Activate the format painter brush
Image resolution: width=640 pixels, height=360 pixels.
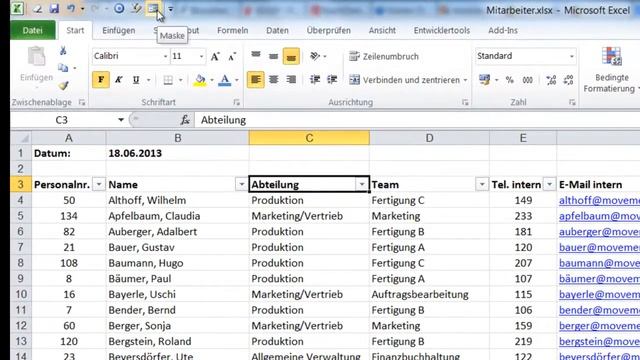click(63, 85)
